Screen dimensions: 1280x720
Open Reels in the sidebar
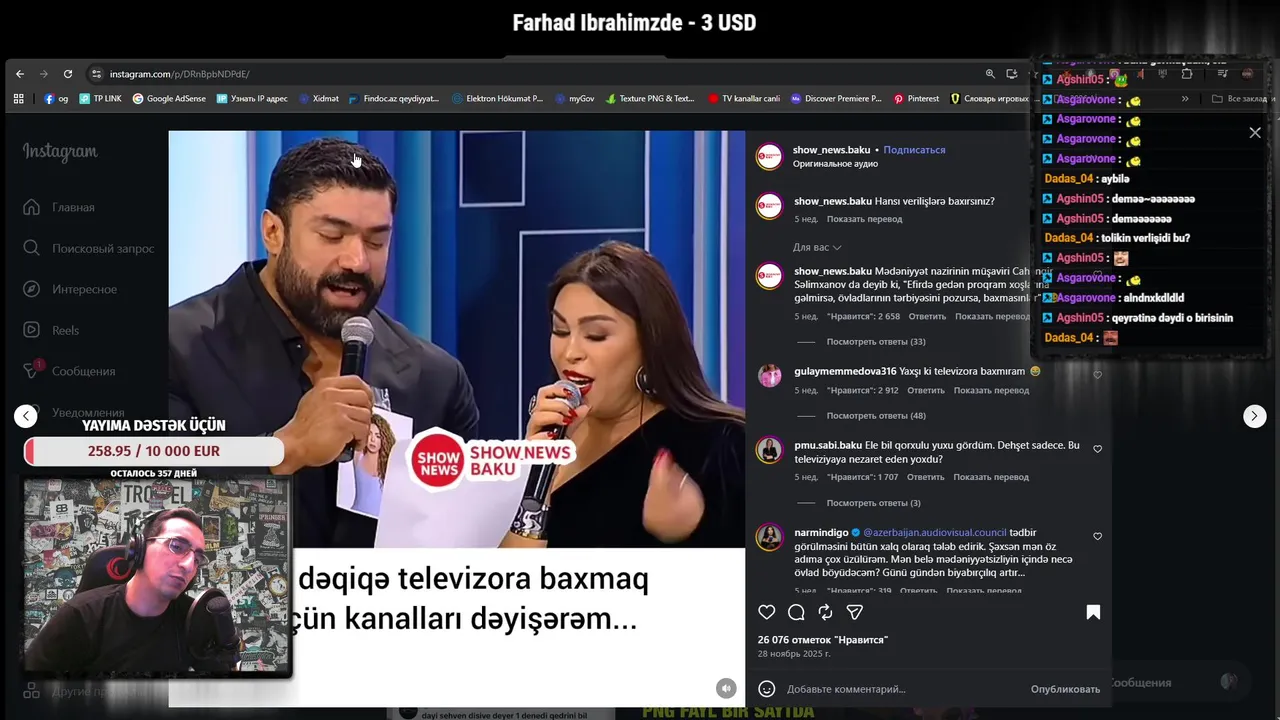pos(51,330)
